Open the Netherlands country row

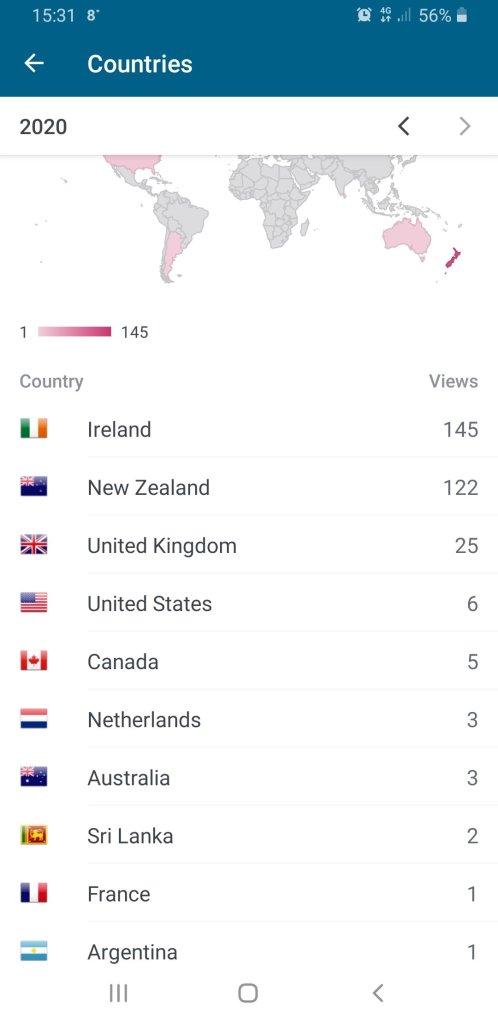(x=249, y=719)
